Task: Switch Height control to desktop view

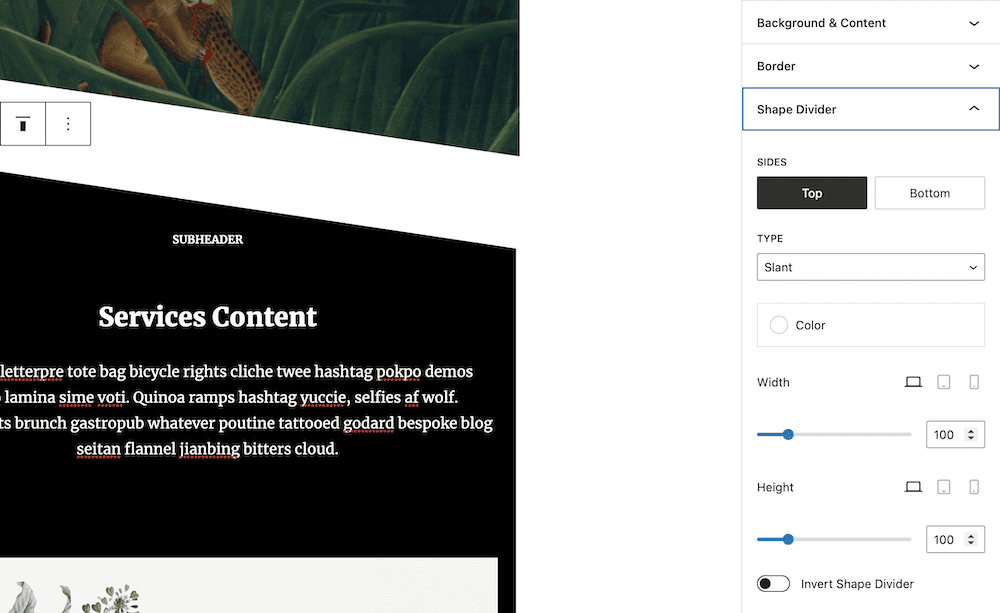Action: click(913, 486)
